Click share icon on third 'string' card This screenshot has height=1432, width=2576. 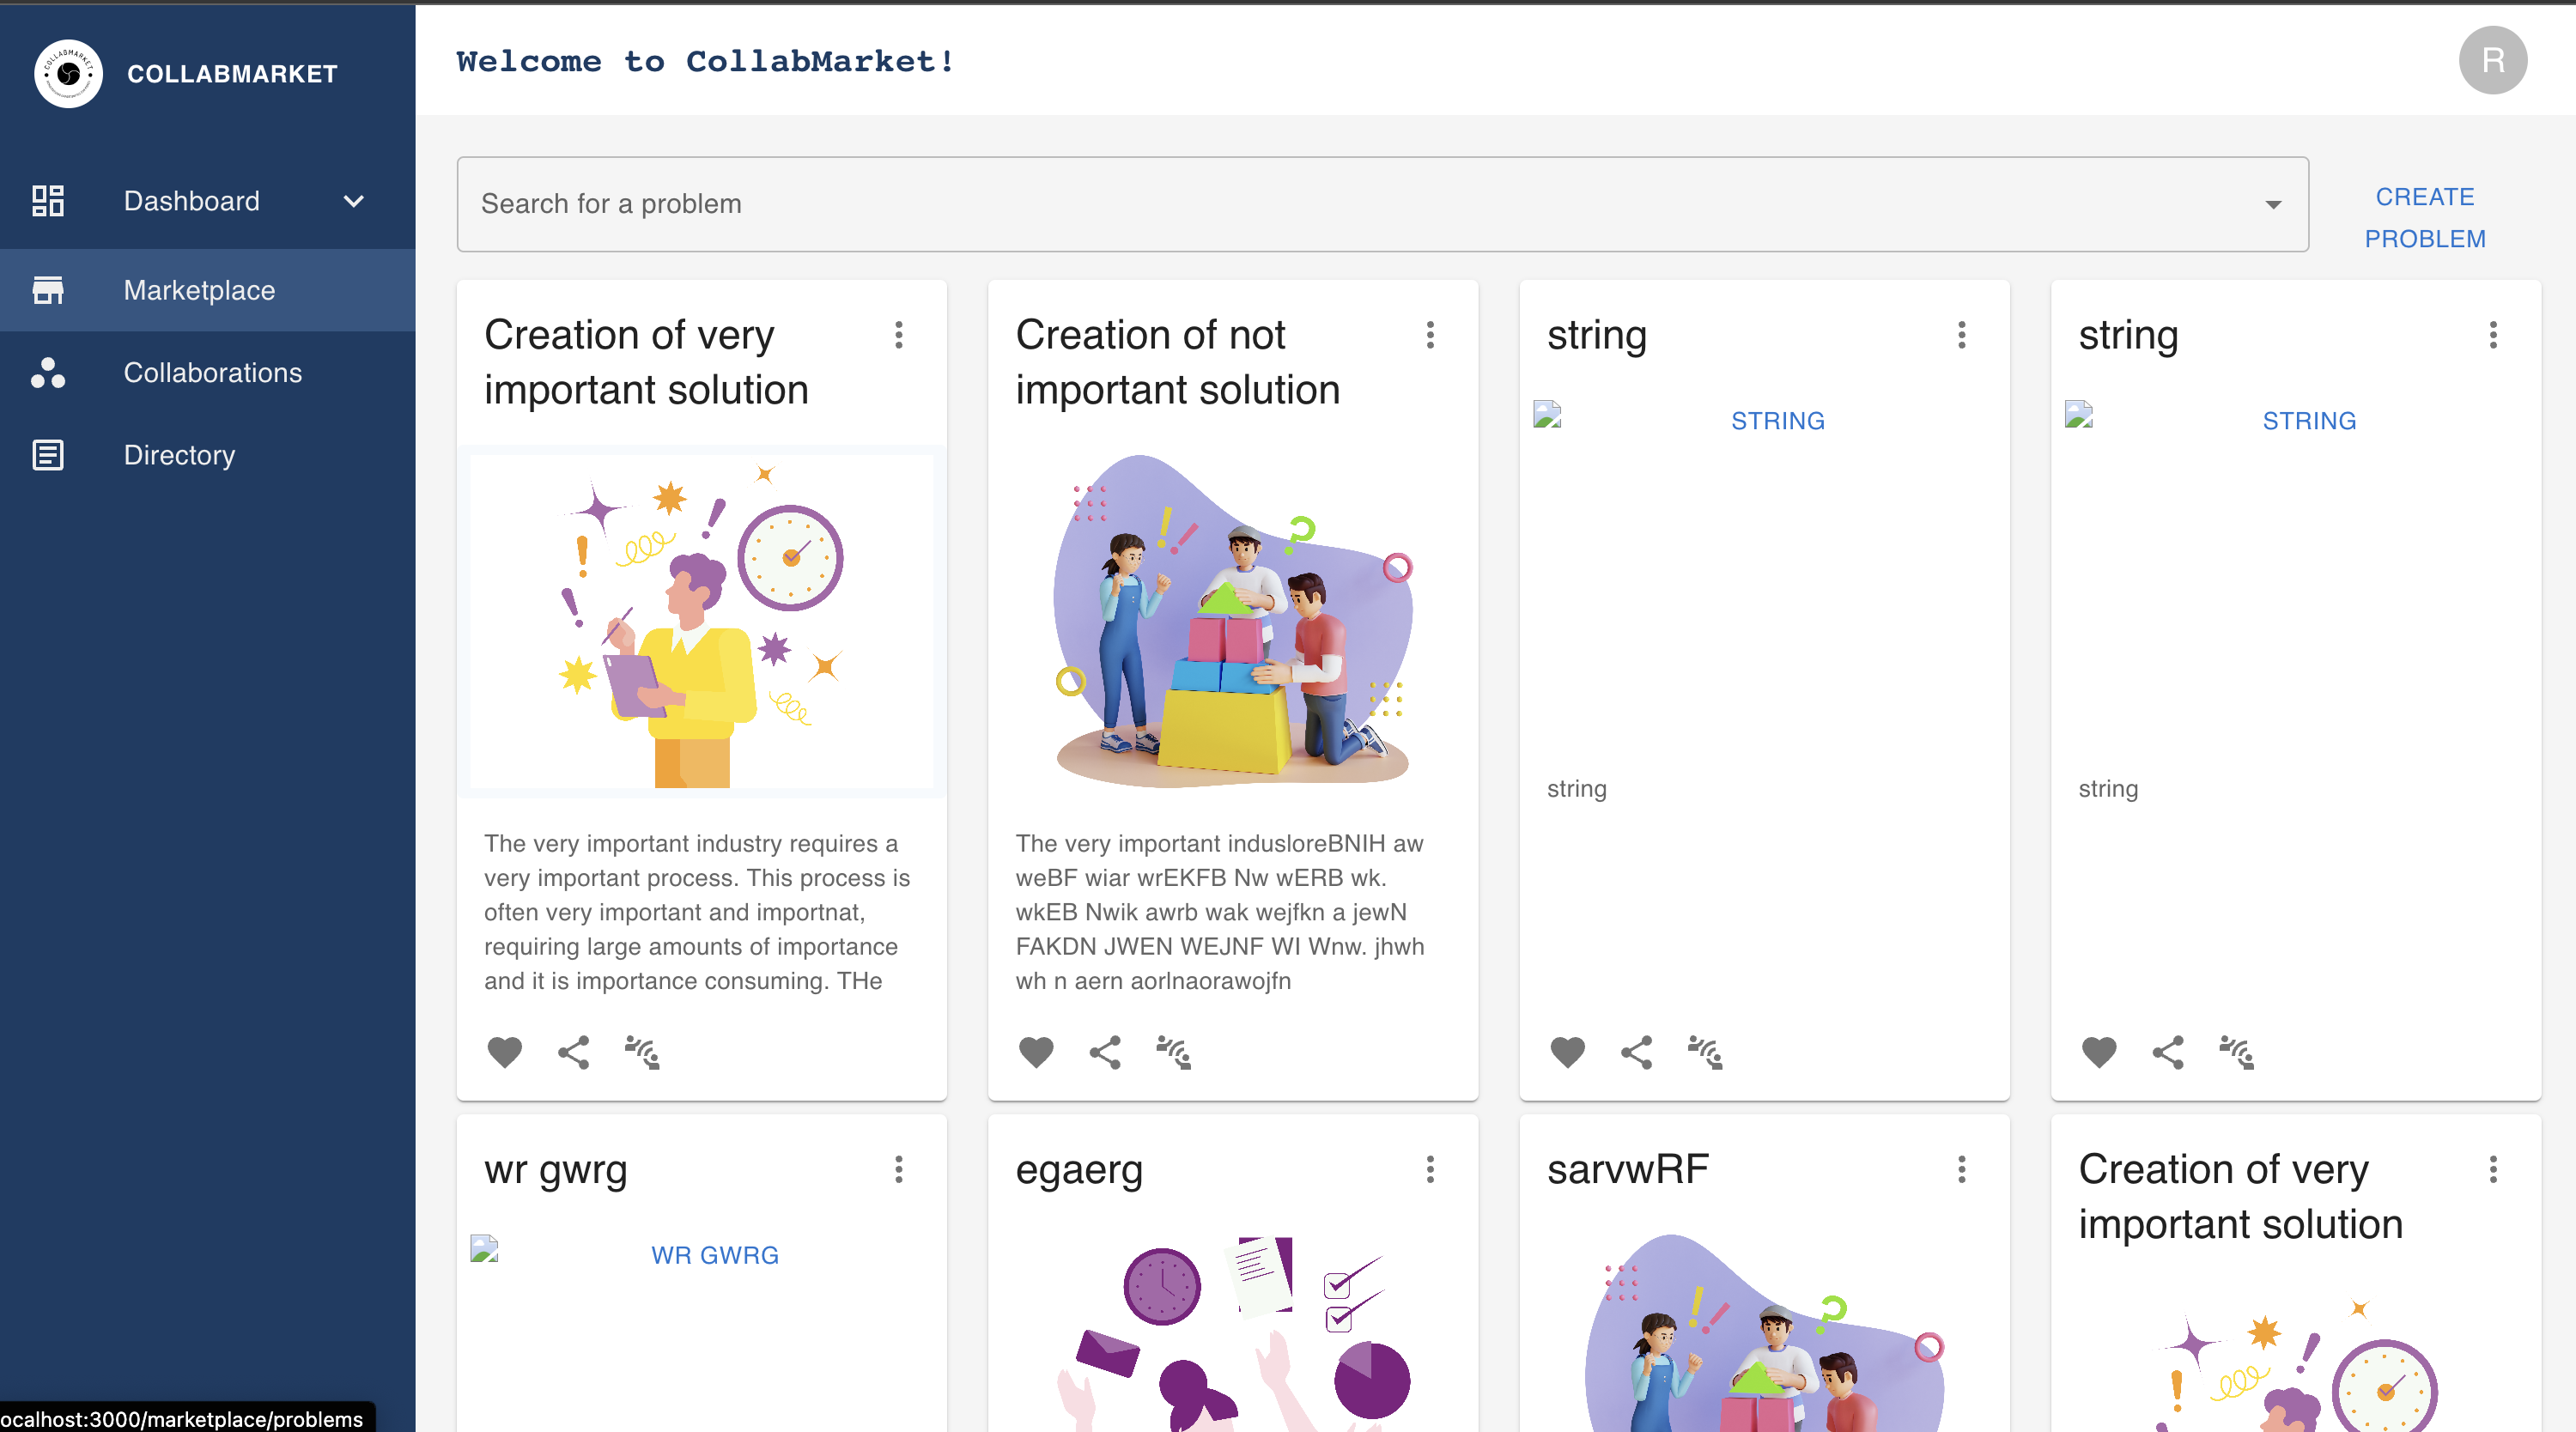pos(1636,1052)
